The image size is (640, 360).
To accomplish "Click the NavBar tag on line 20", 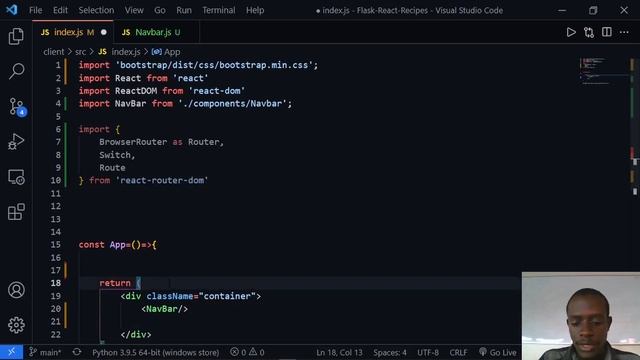I will click(164, 309).
